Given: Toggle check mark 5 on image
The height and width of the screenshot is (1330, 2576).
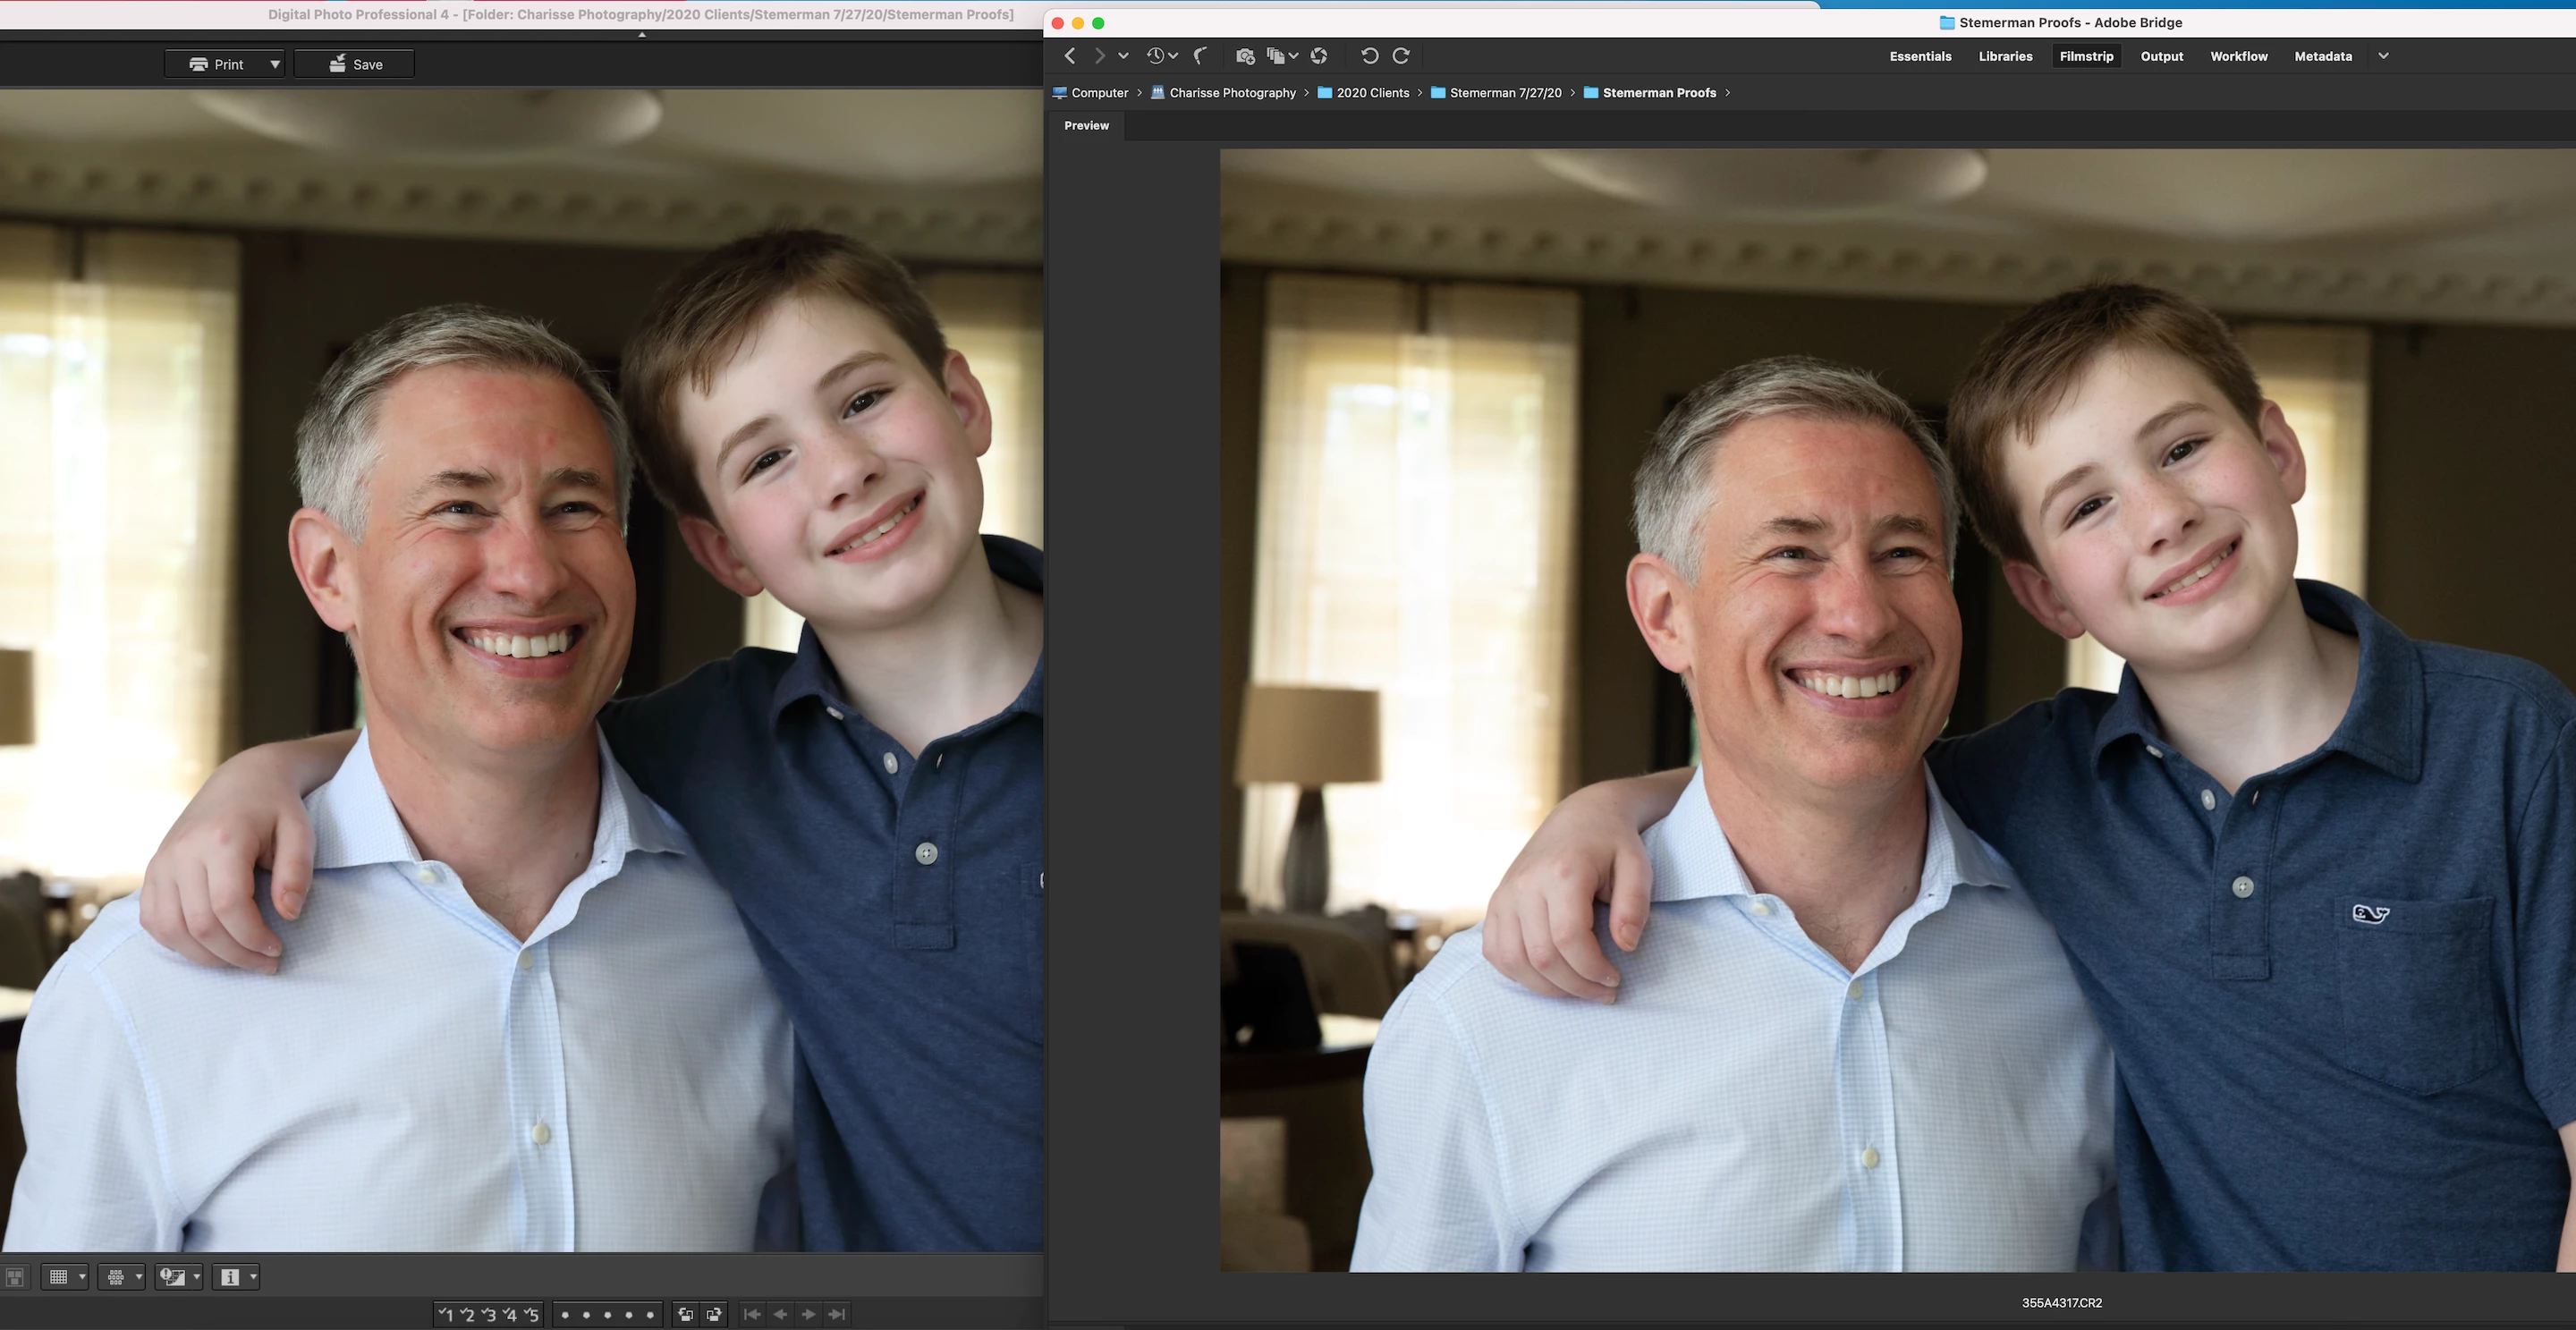Looking at the screenshot, I should tap(531, 1315).
